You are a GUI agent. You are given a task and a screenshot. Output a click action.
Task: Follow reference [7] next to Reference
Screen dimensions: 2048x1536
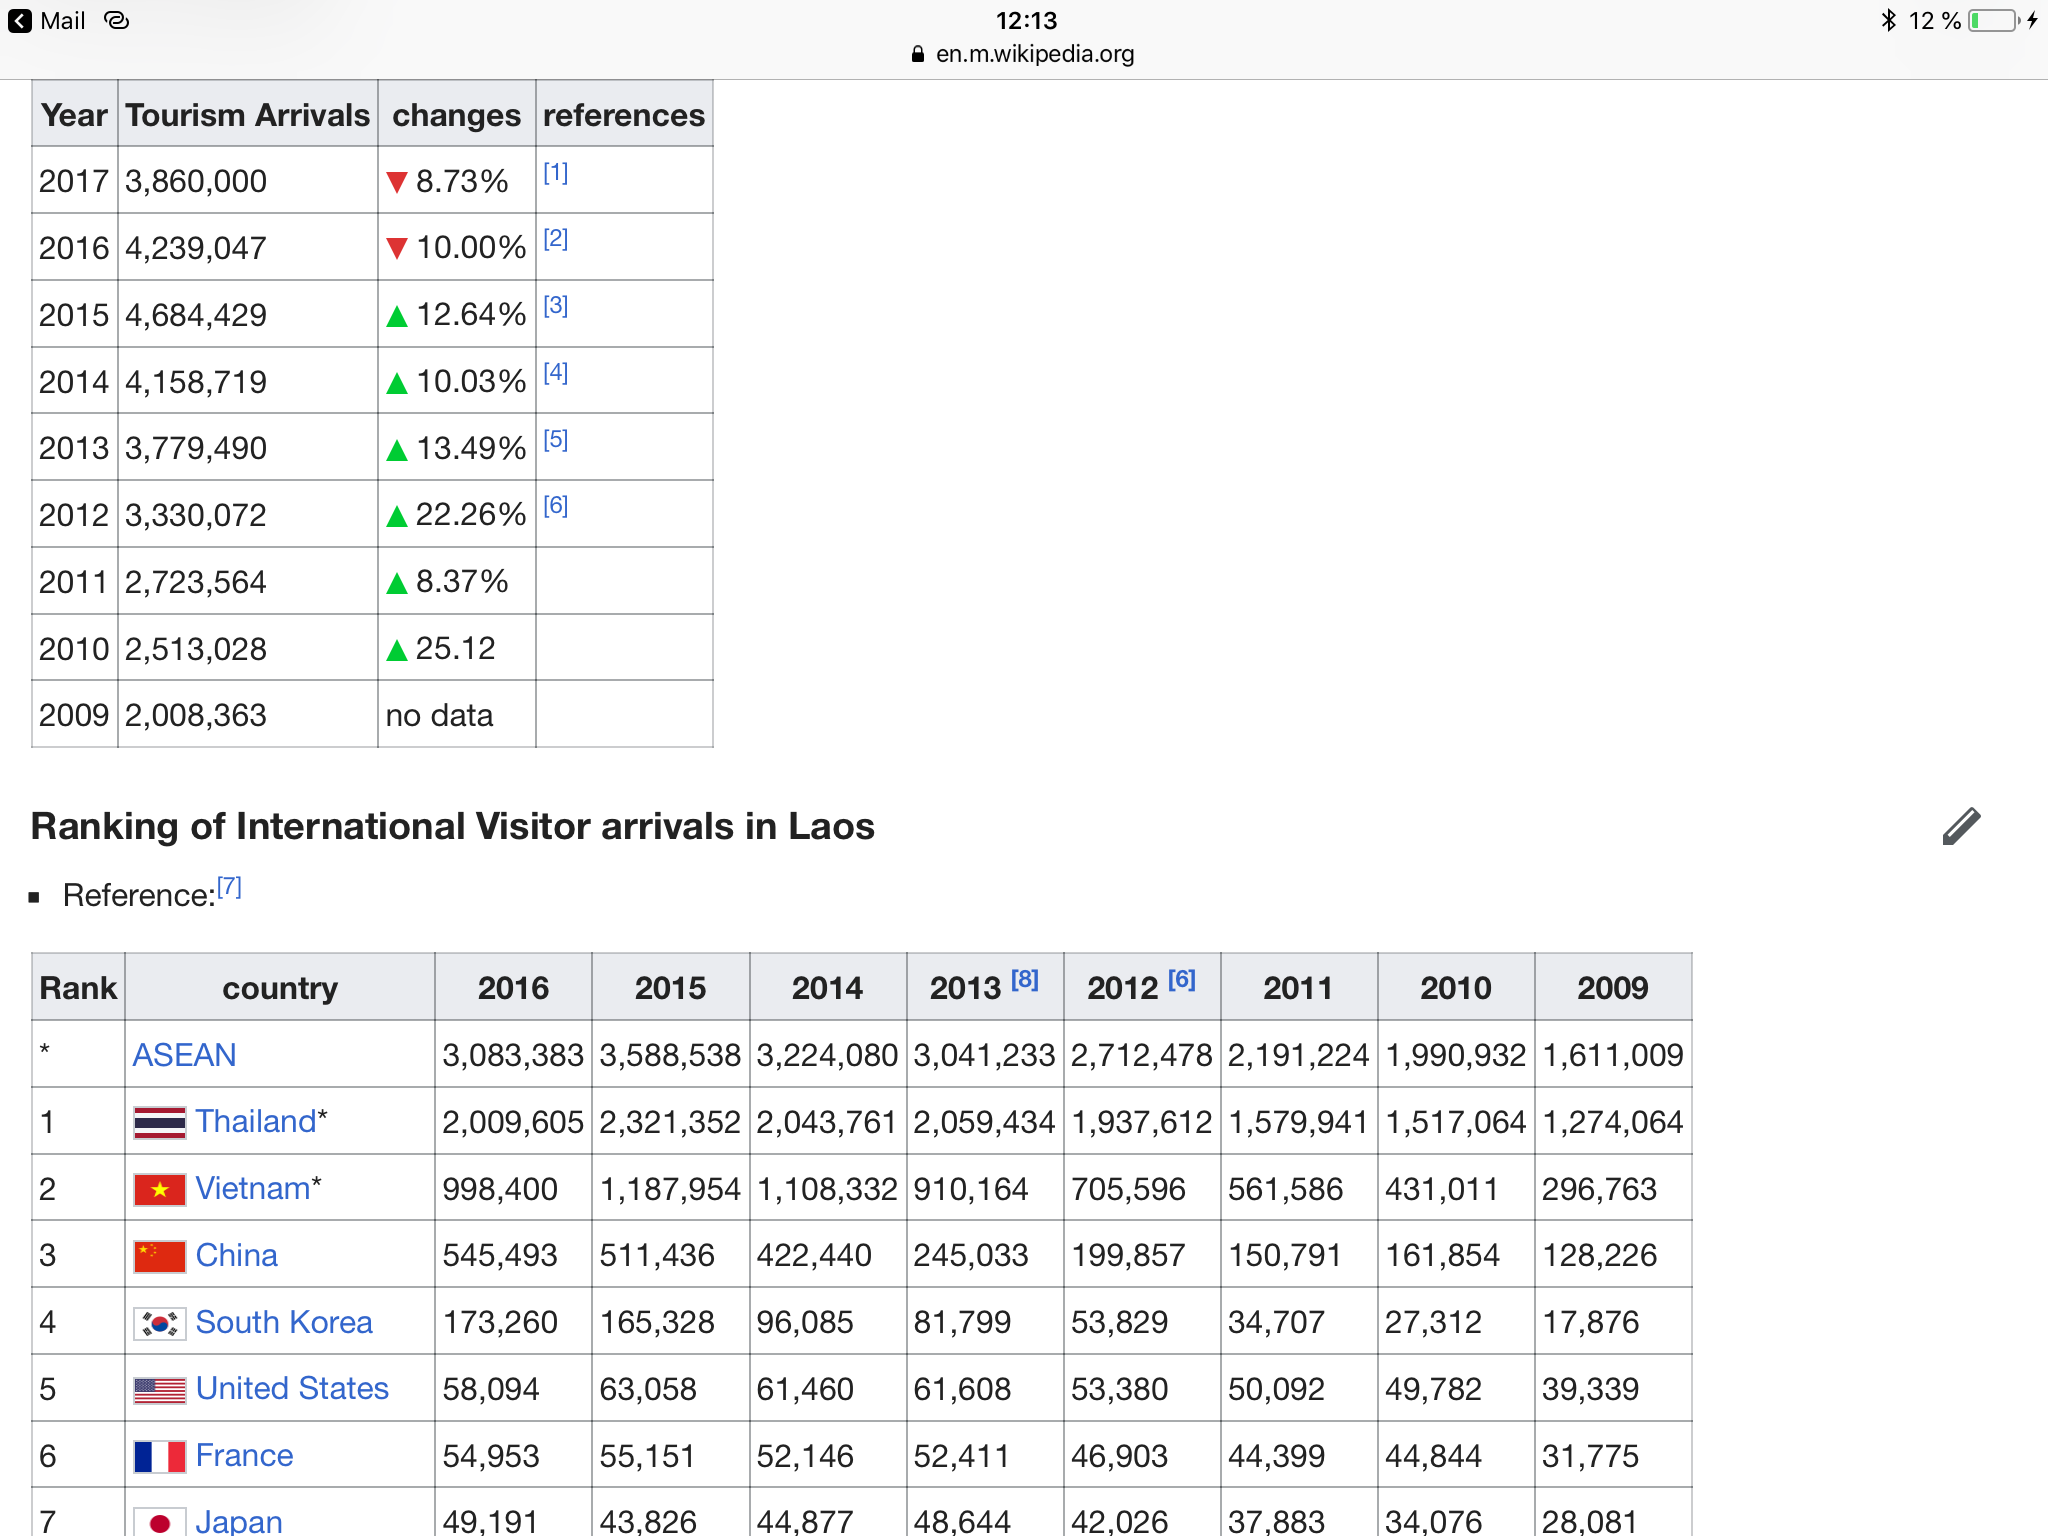(229, 887)
